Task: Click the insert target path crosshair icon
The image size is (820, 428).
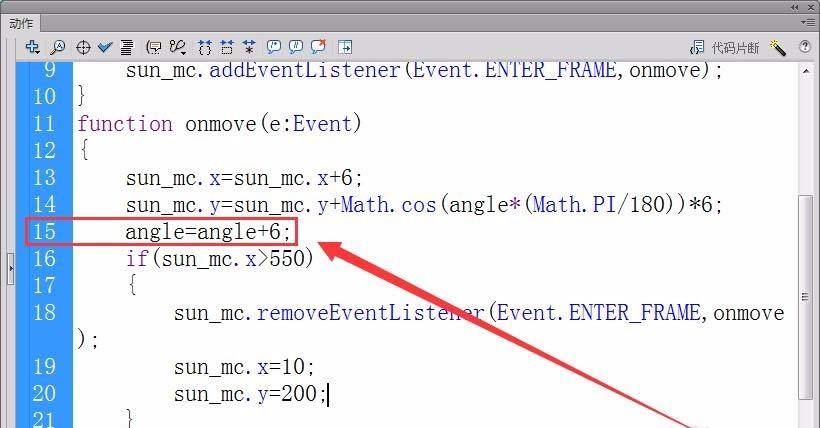Action: tap(83, 48)
